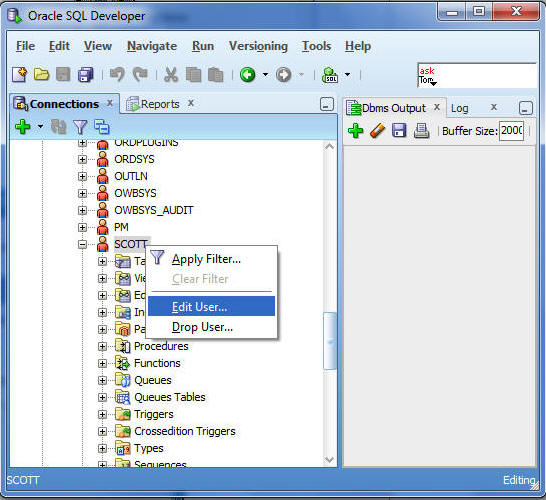
Task: Switch to the Log tab
Action: click(460, 108)
